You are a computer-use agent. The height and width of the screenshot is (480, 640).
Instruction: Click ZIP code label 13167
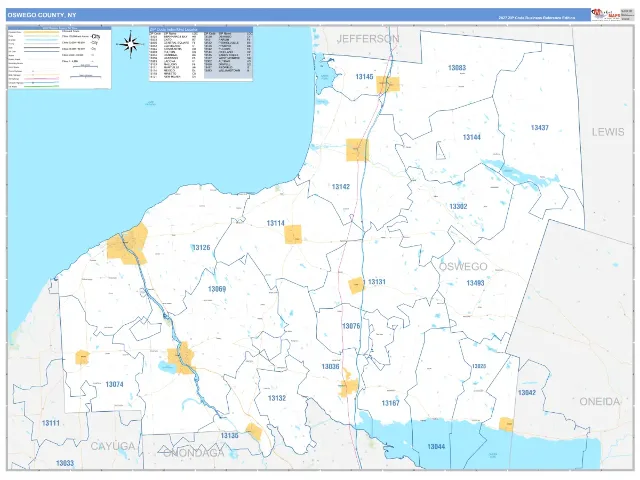coord(391,403)
